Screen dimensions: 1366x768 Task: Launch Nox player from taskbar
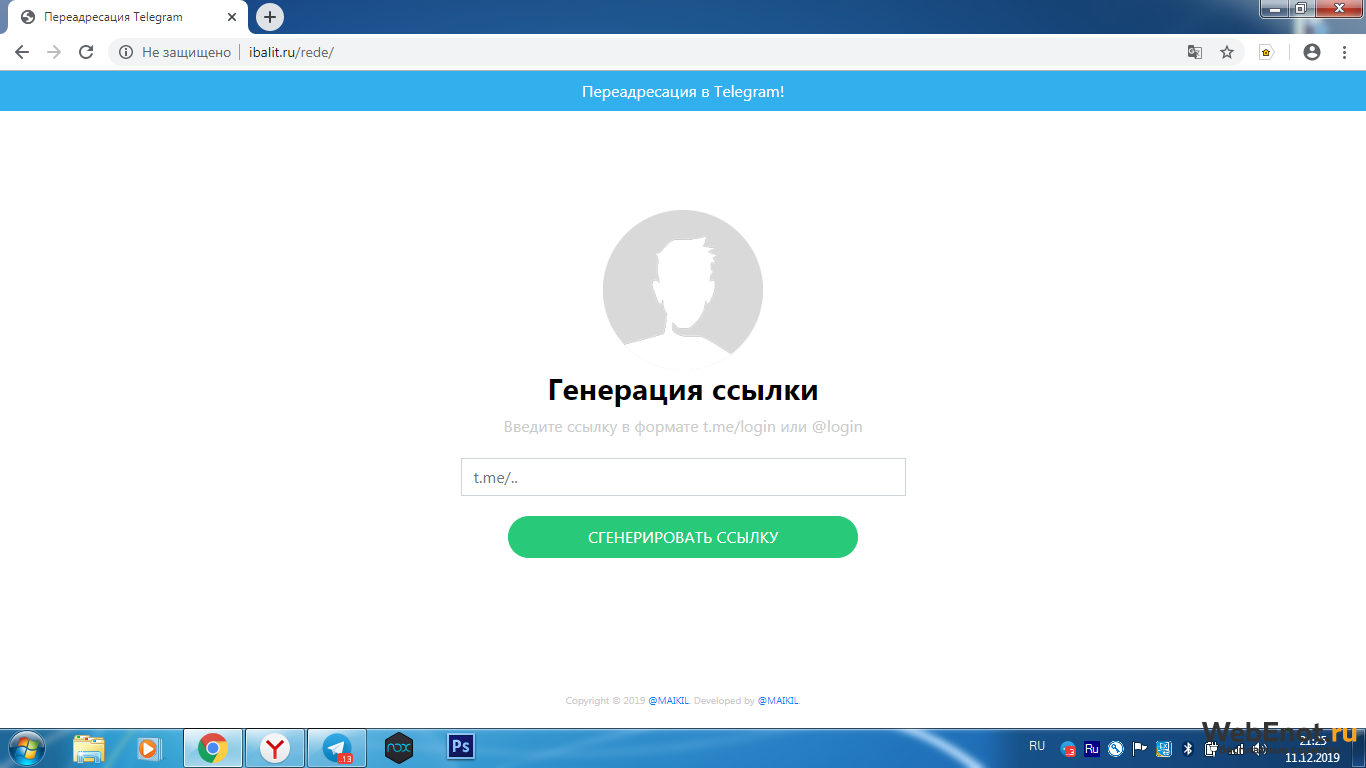click(x=399, y=748)
